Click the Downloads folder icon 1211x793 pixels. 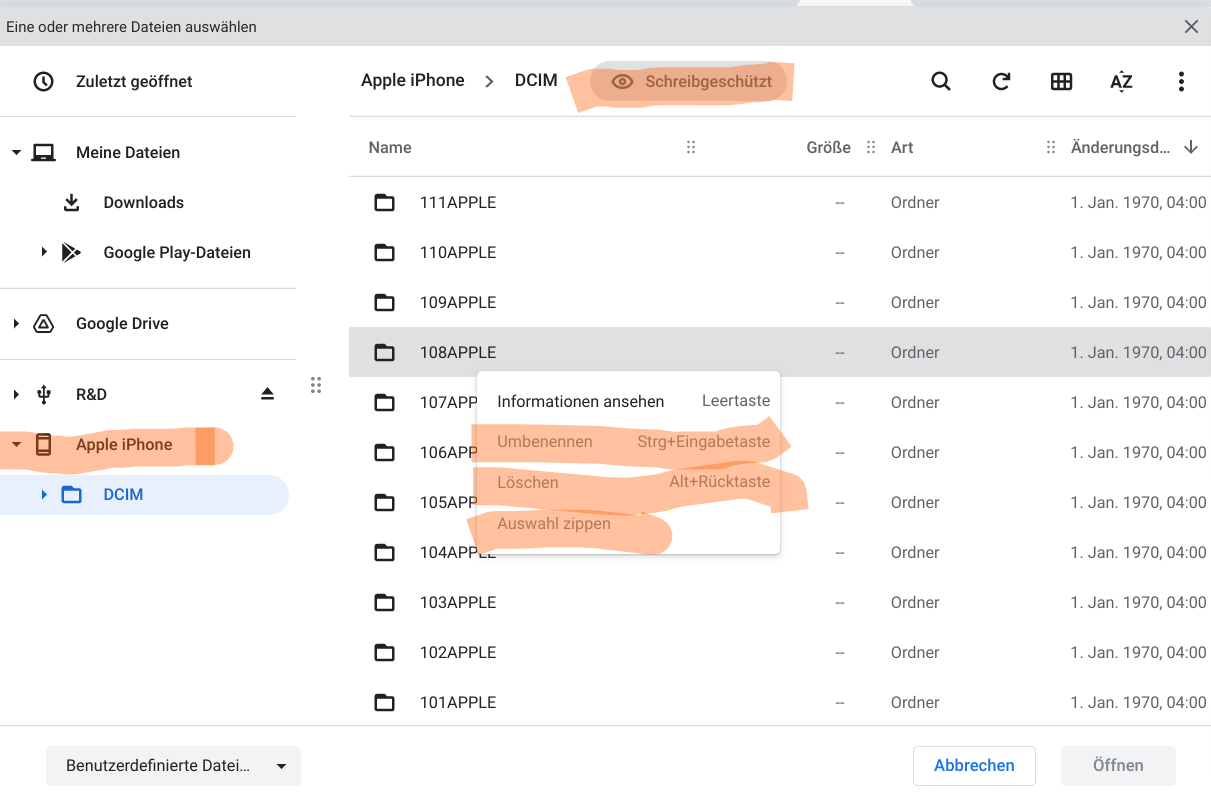tap(71, 203)
